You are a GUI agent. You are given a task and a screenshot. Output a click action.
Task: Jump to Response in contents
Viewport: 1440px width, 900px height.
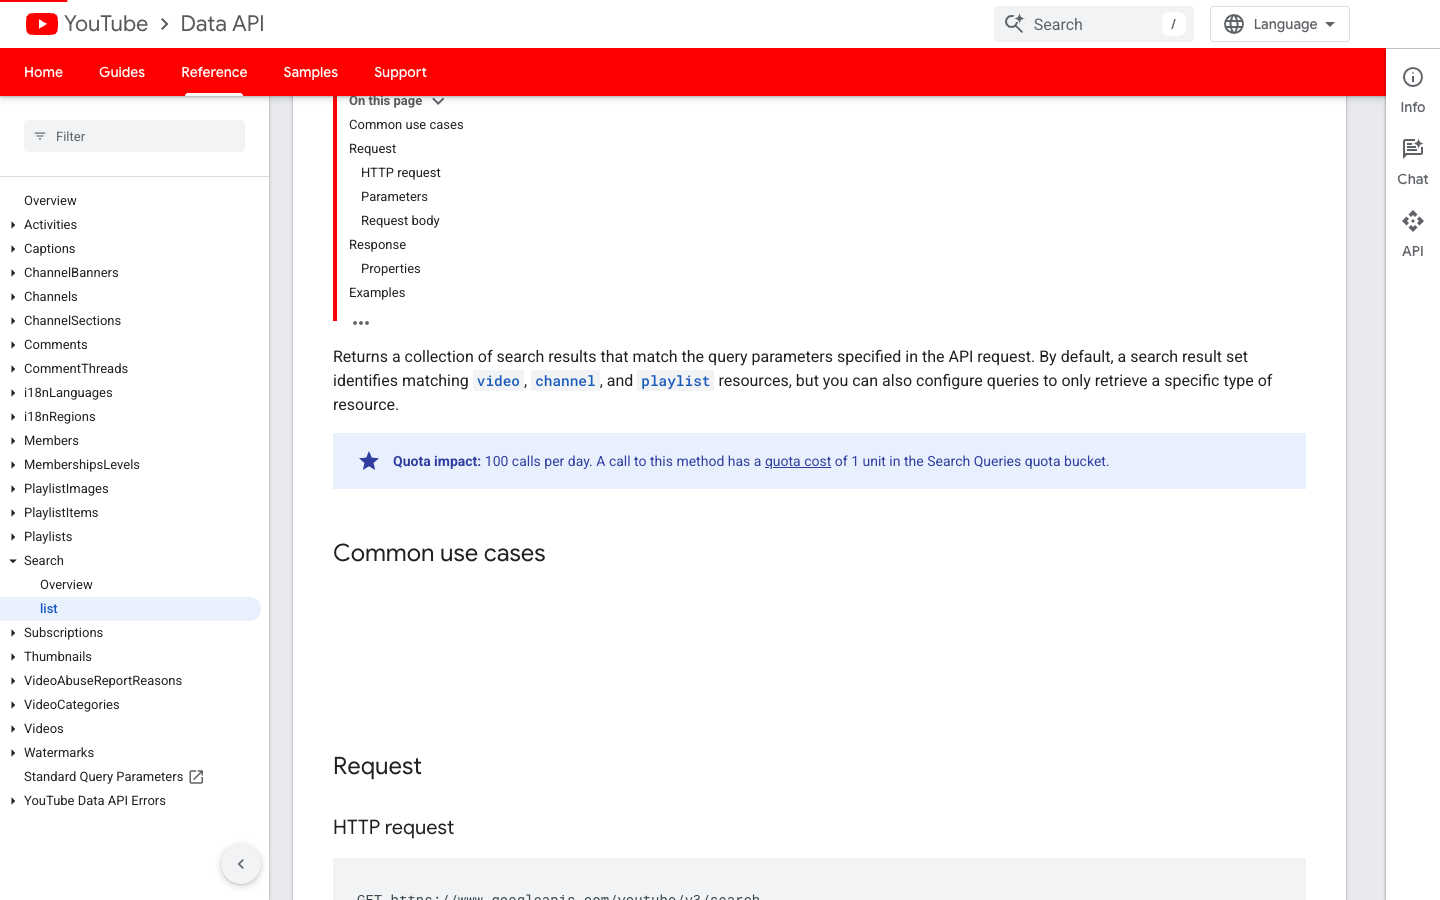[377, 245]
